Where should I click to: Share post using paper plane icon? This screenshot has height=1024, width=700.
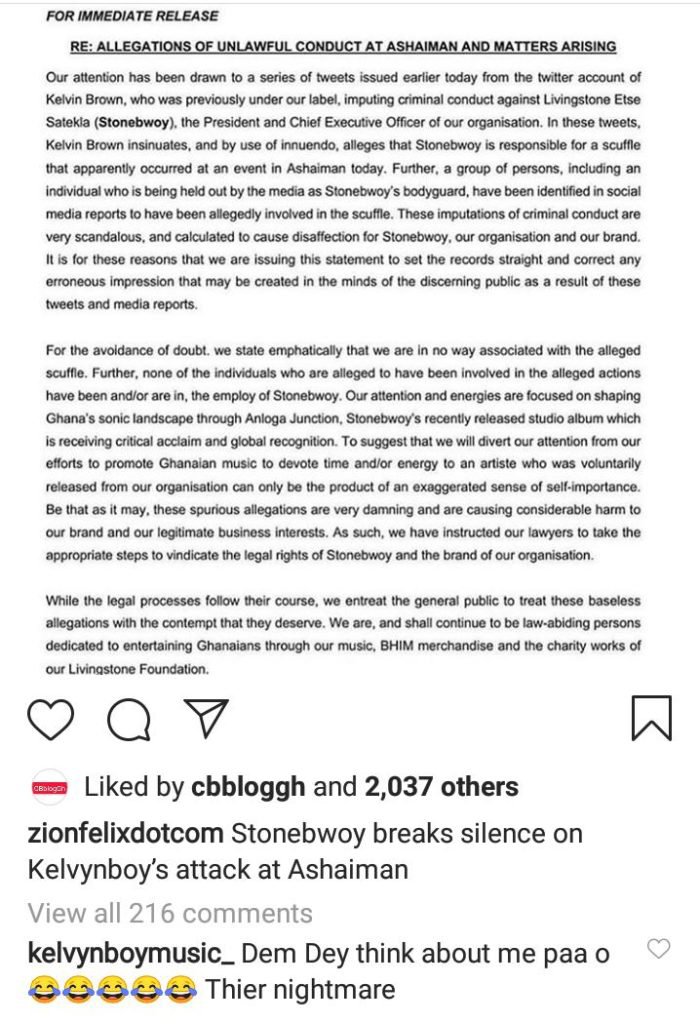point(206,718)
